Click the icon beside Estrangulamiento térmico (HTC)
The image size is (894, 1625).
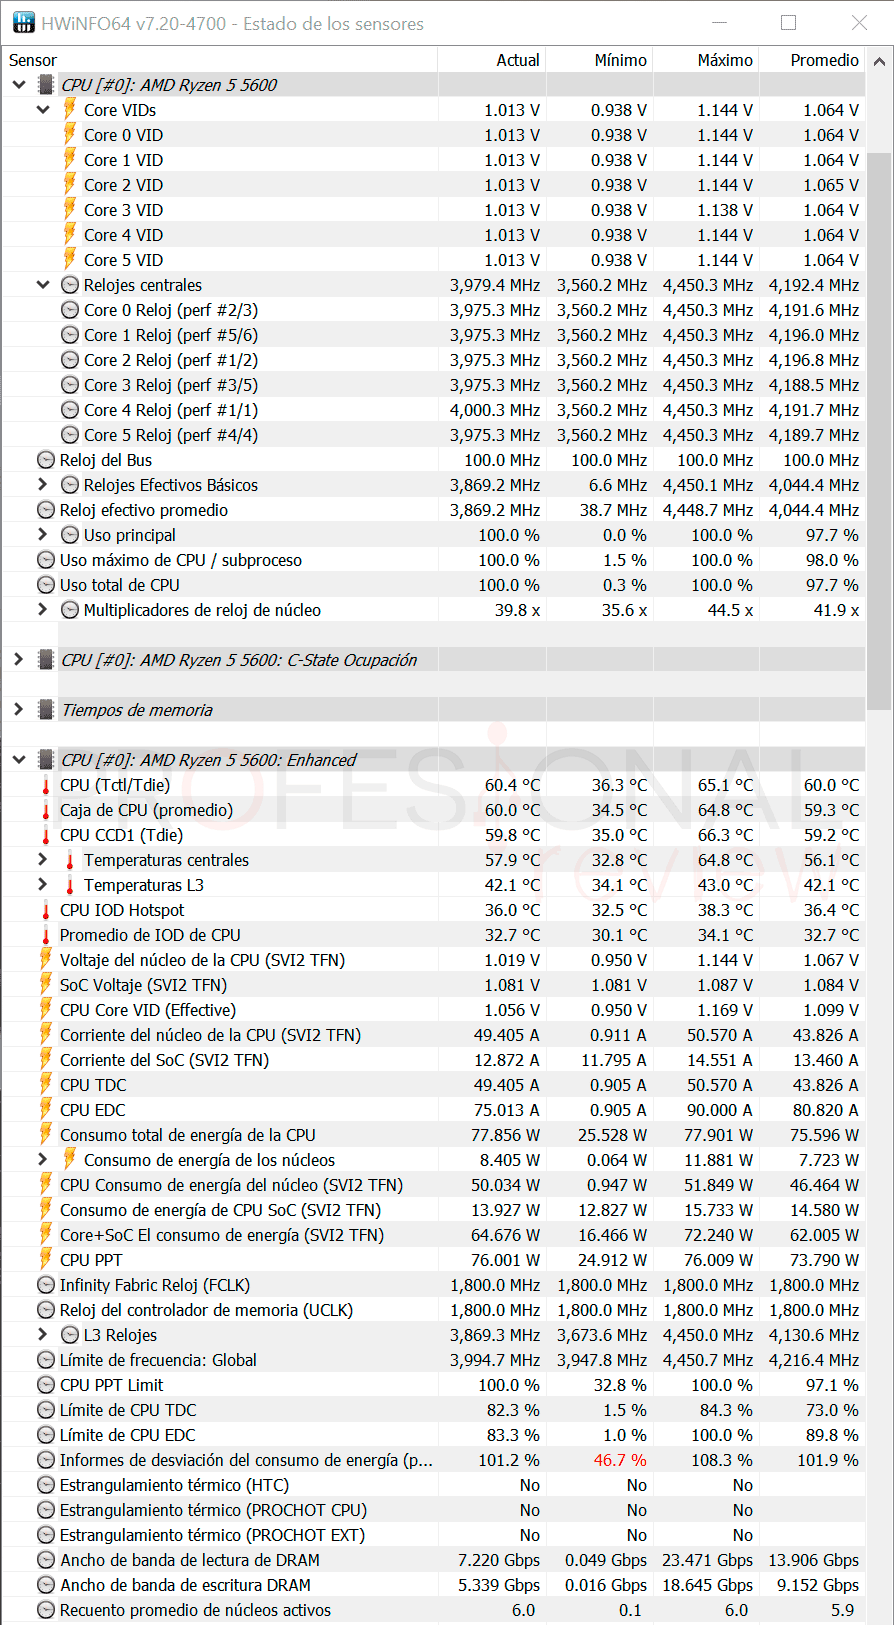tap(46, 1485)
